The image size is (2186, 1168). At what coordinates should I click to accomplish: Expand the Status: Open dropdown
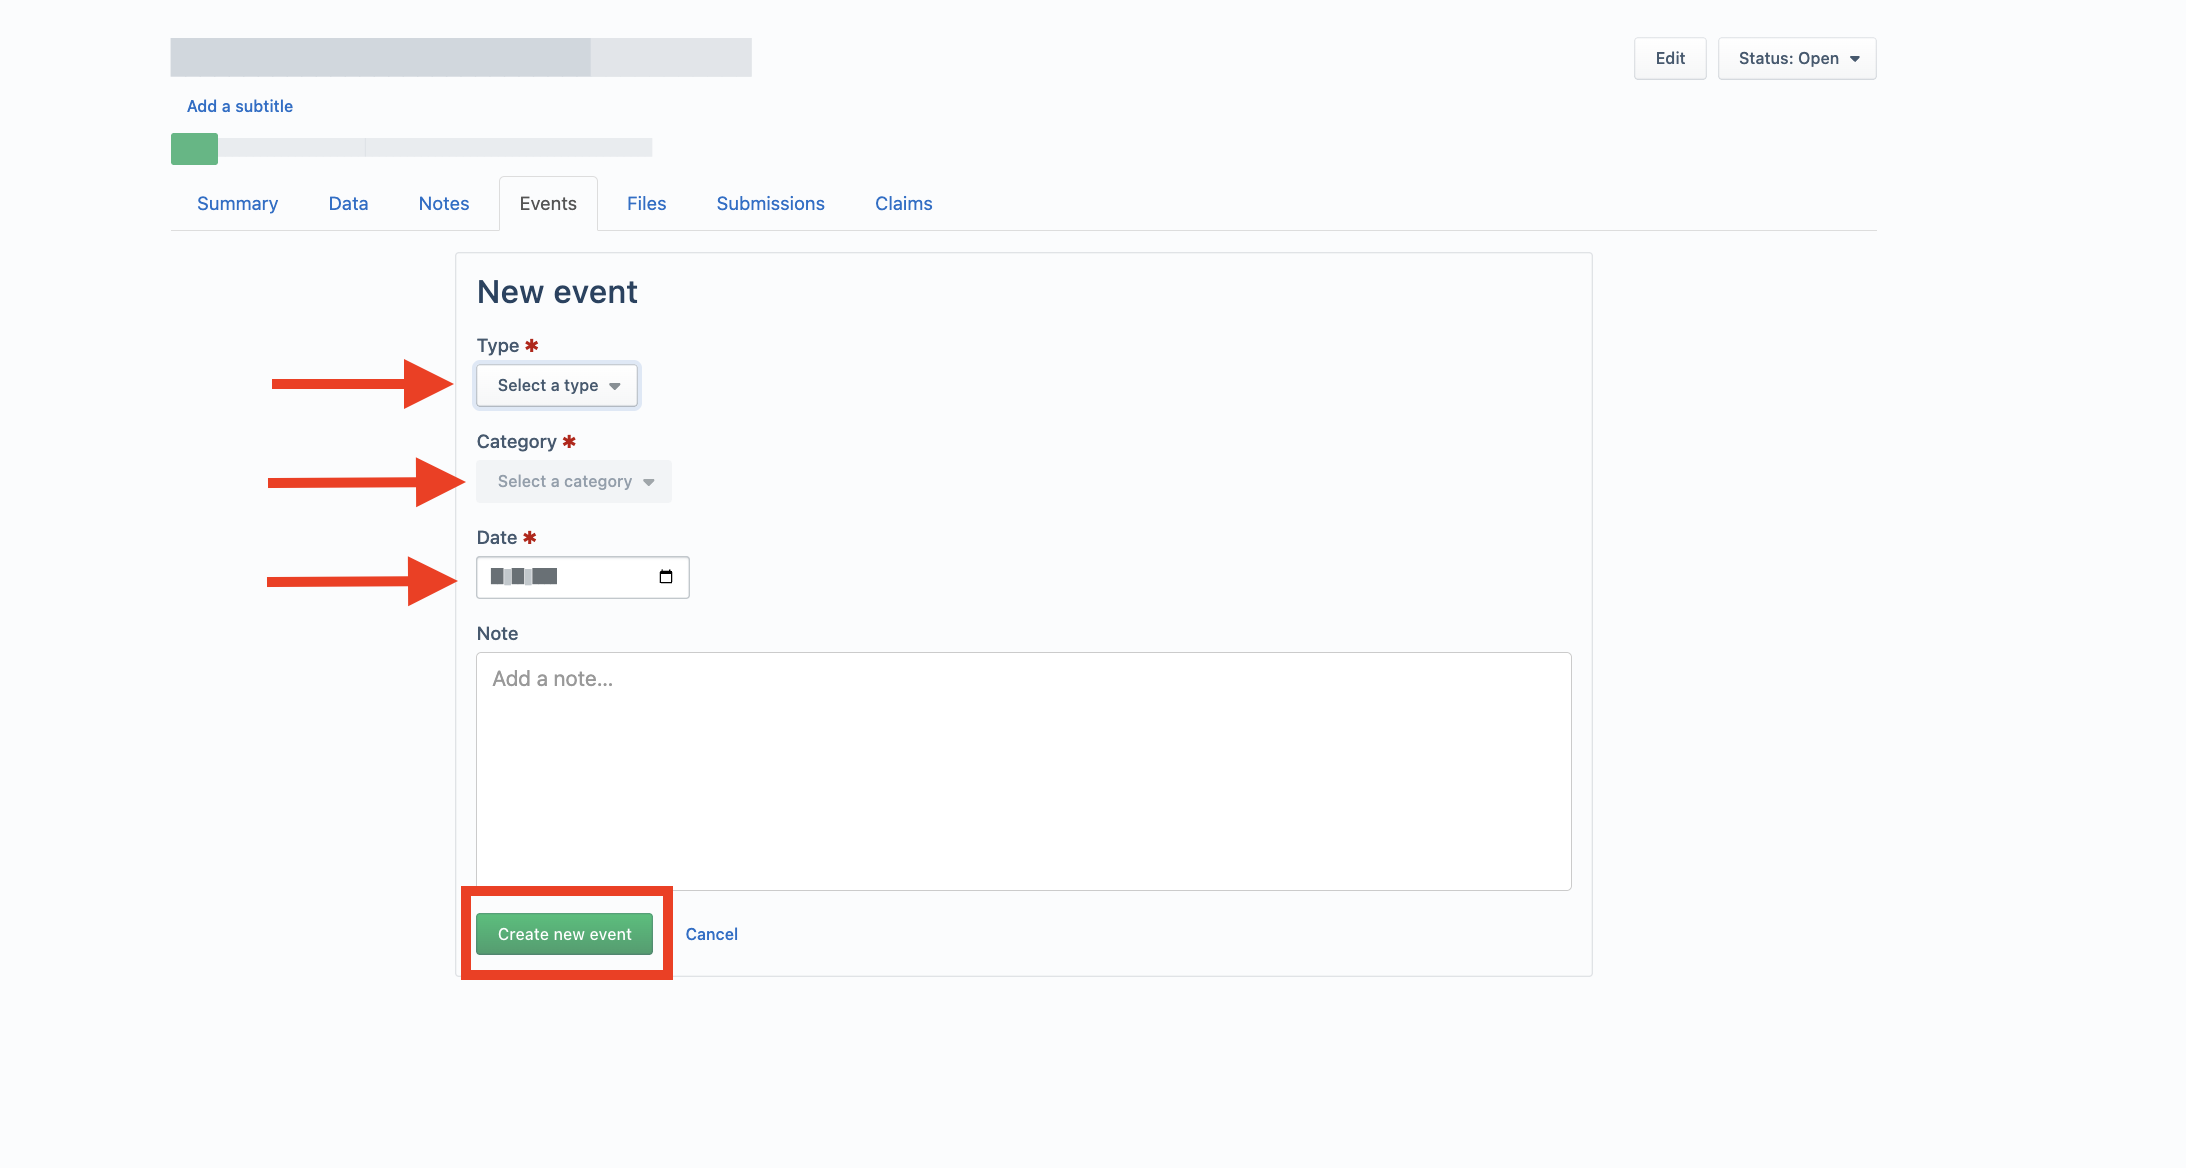(1797, 58)
